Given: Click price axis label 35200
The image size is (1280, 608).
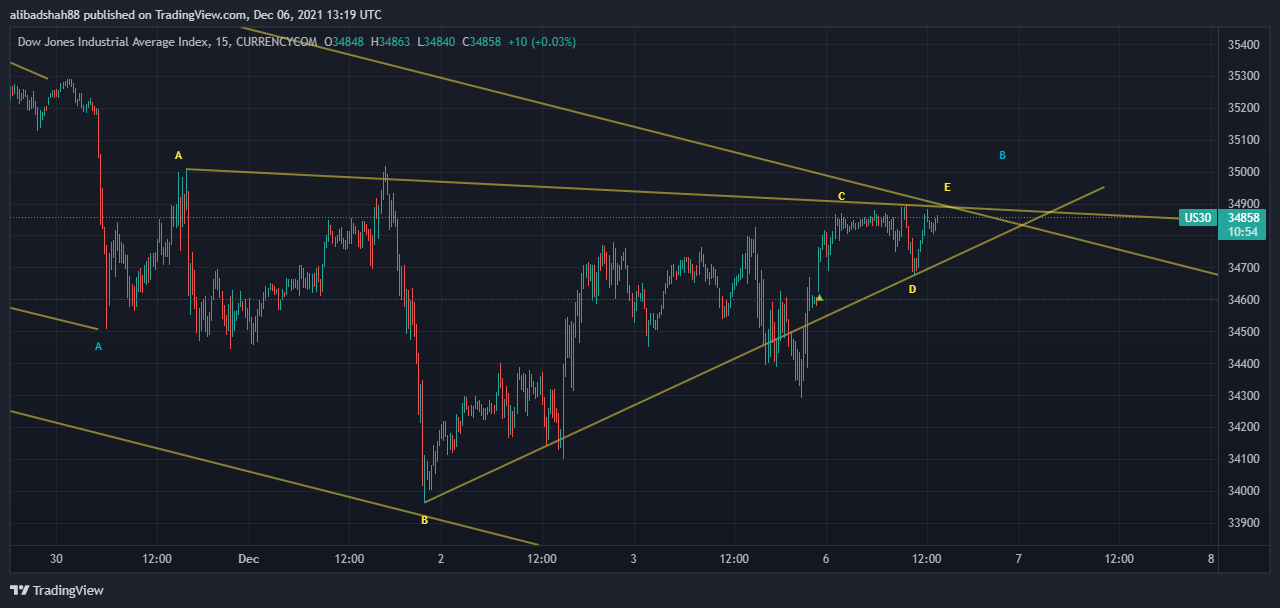Looking at the screenshot, I should (x=1243, y=108).
